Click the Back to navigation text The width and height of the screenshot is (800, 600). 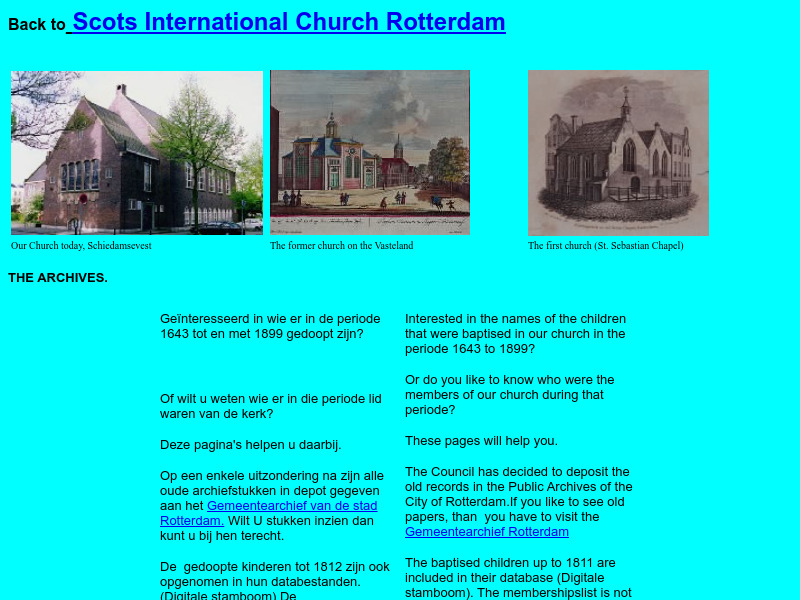[35, 25]
